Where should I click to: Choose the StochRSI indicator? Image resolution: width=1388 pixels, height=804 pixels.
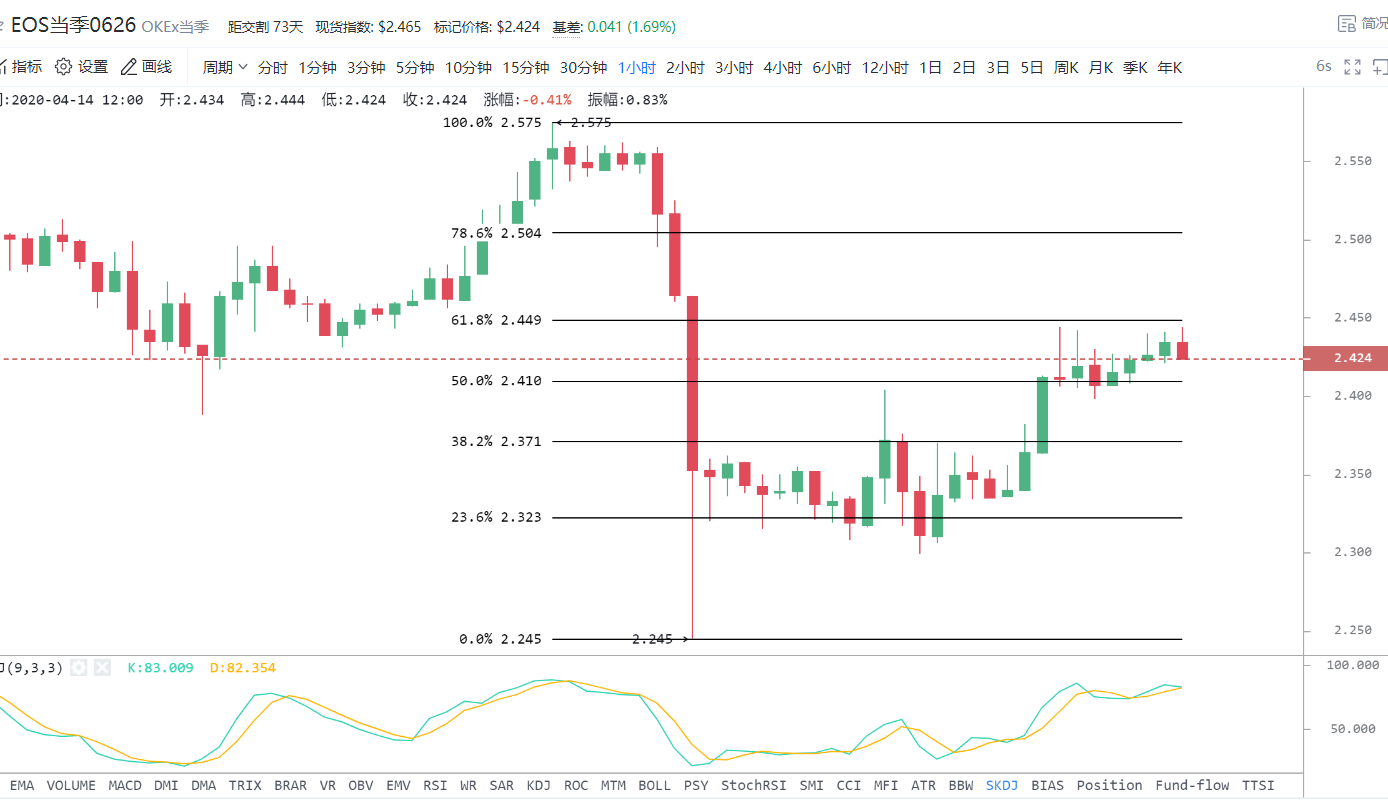click(x=754, y=785)
